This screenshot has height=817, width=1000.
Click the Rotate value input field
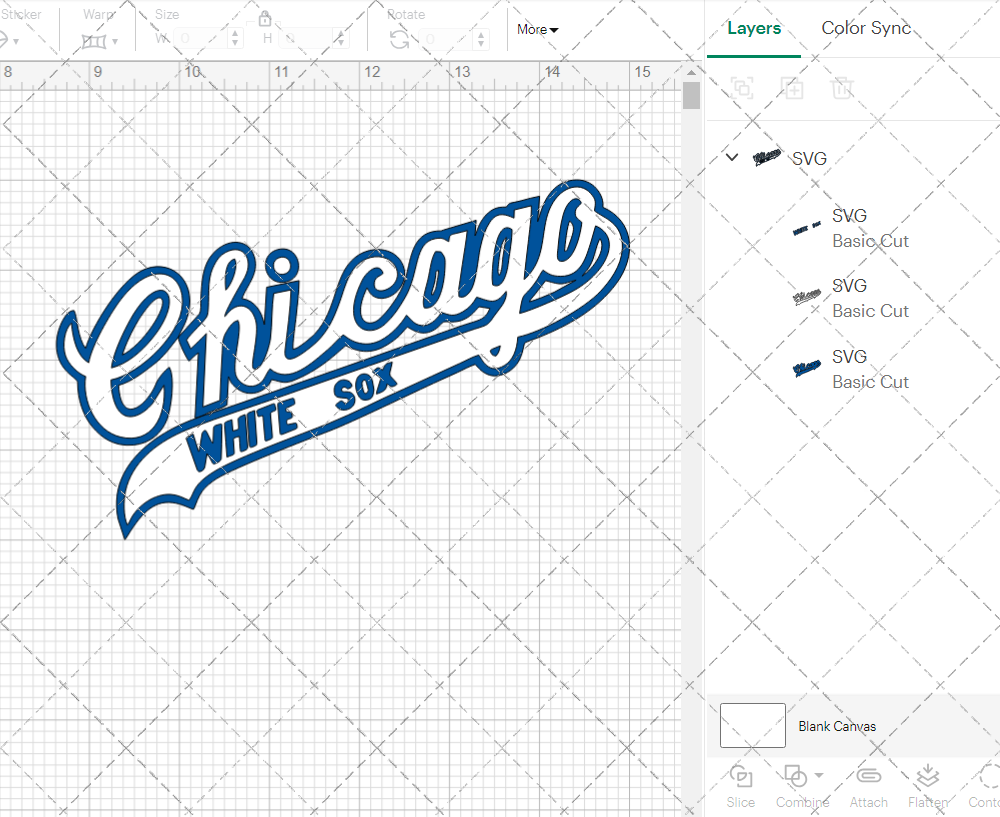coord(446,40)
